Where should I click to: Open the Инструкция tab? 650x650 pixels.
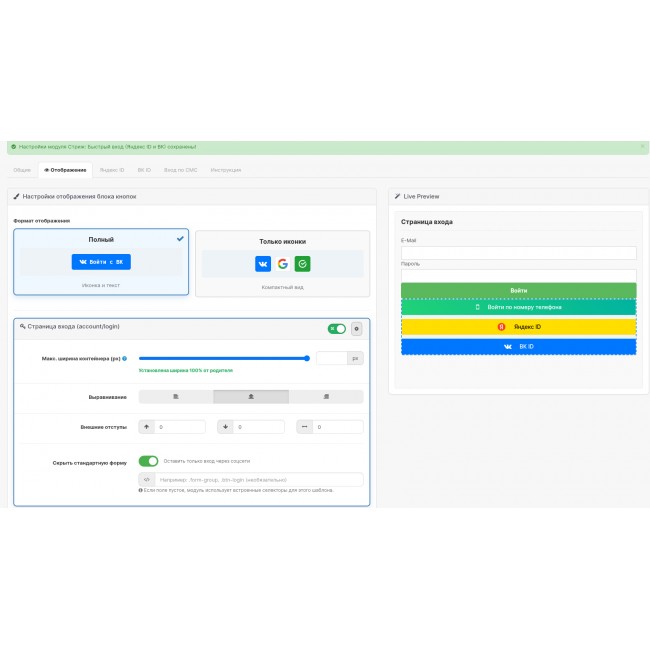click(226, 170)
